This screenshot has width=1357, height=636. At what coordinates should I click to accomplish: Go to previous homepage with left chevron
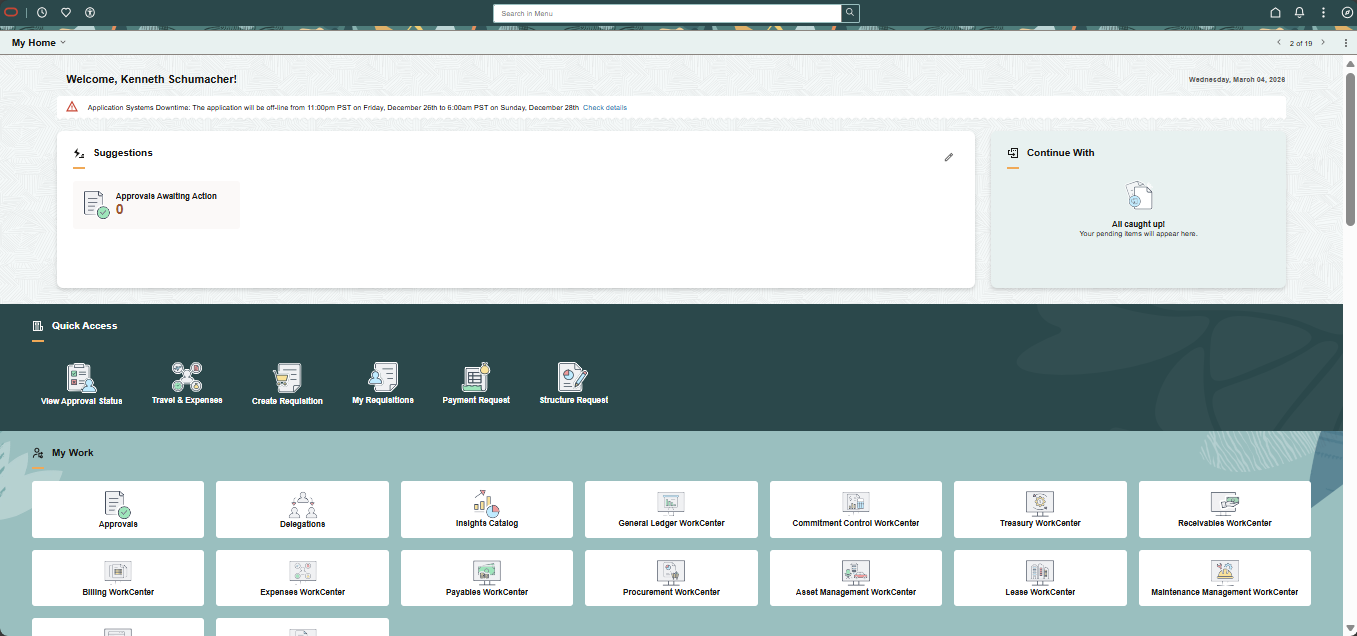click(1278, 43)
